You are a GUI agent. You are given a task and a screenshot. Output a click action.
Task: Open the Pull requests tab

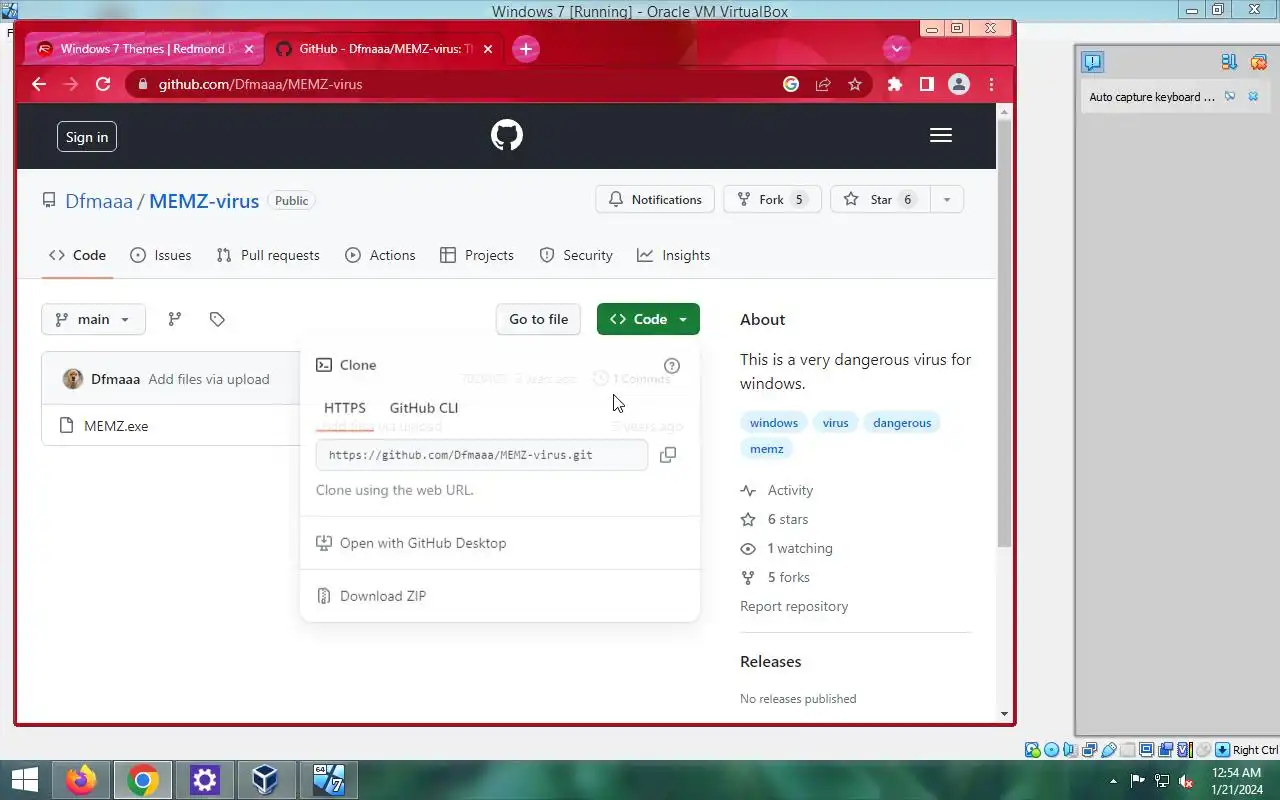pyautogui.click(x=268, y=255)
